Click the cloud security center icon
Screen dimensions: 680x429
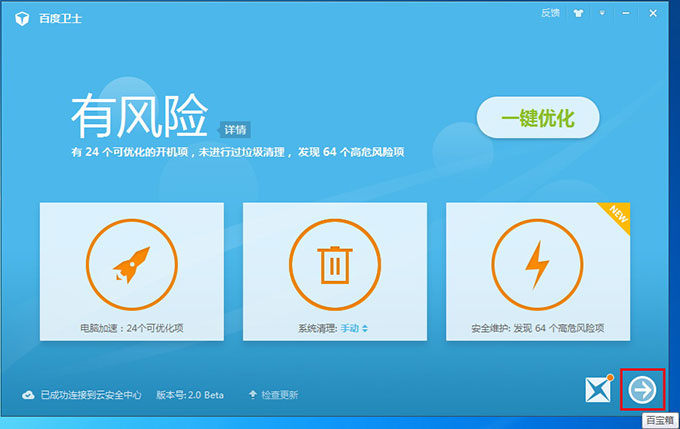coord(29,395)
